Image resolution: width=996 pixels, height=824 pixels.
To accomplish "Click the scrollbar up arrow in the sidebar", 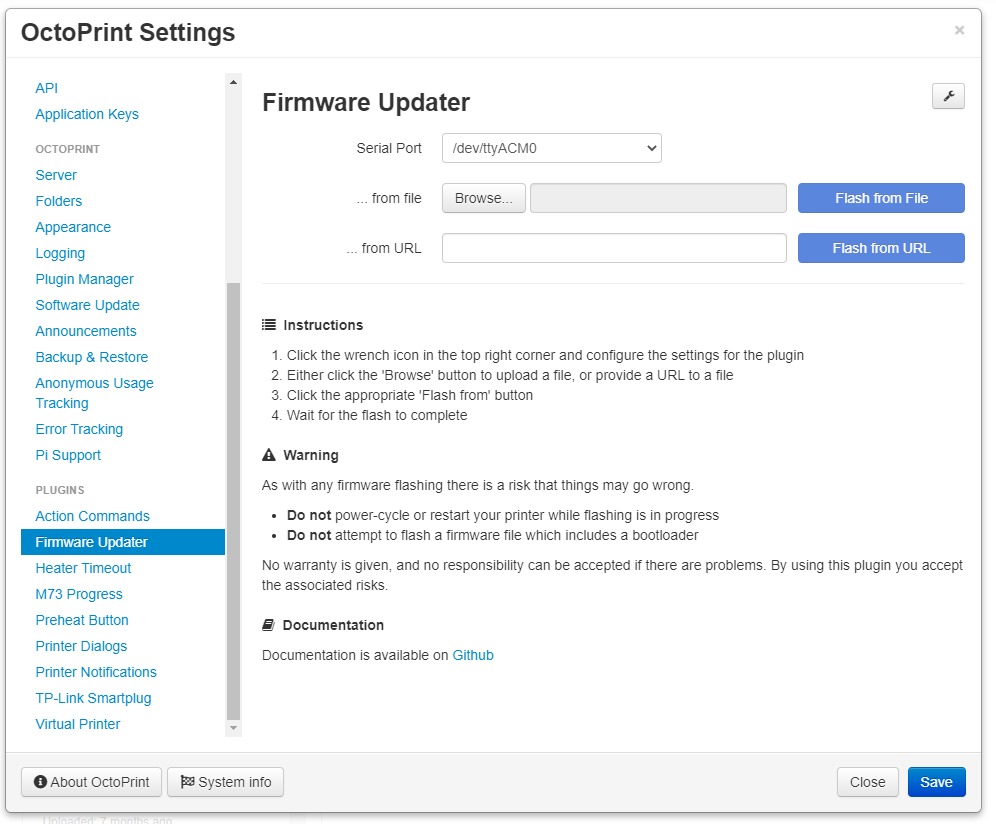I will point(233,83).
